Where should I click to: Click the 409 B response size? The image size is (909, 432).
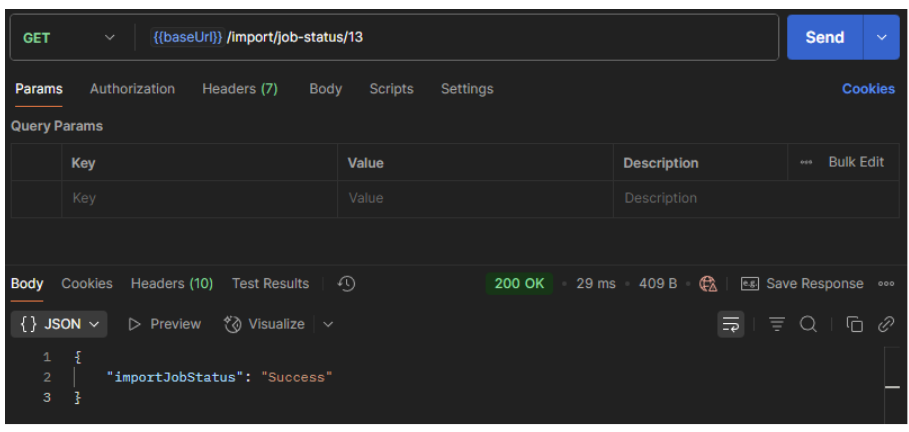[658, 284]
